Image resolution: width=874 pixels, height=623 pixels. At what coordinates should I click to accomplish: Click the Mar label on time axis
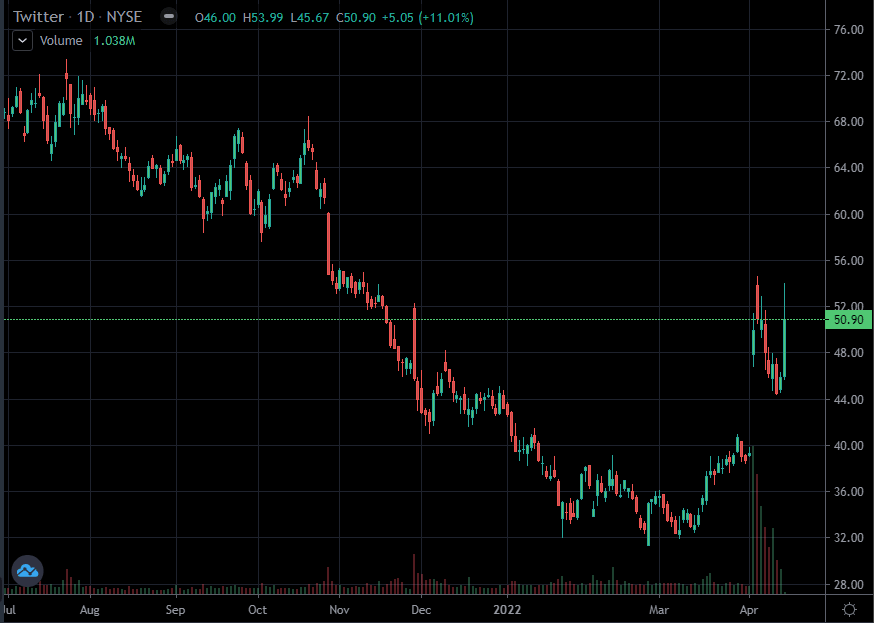click(659, 610)
